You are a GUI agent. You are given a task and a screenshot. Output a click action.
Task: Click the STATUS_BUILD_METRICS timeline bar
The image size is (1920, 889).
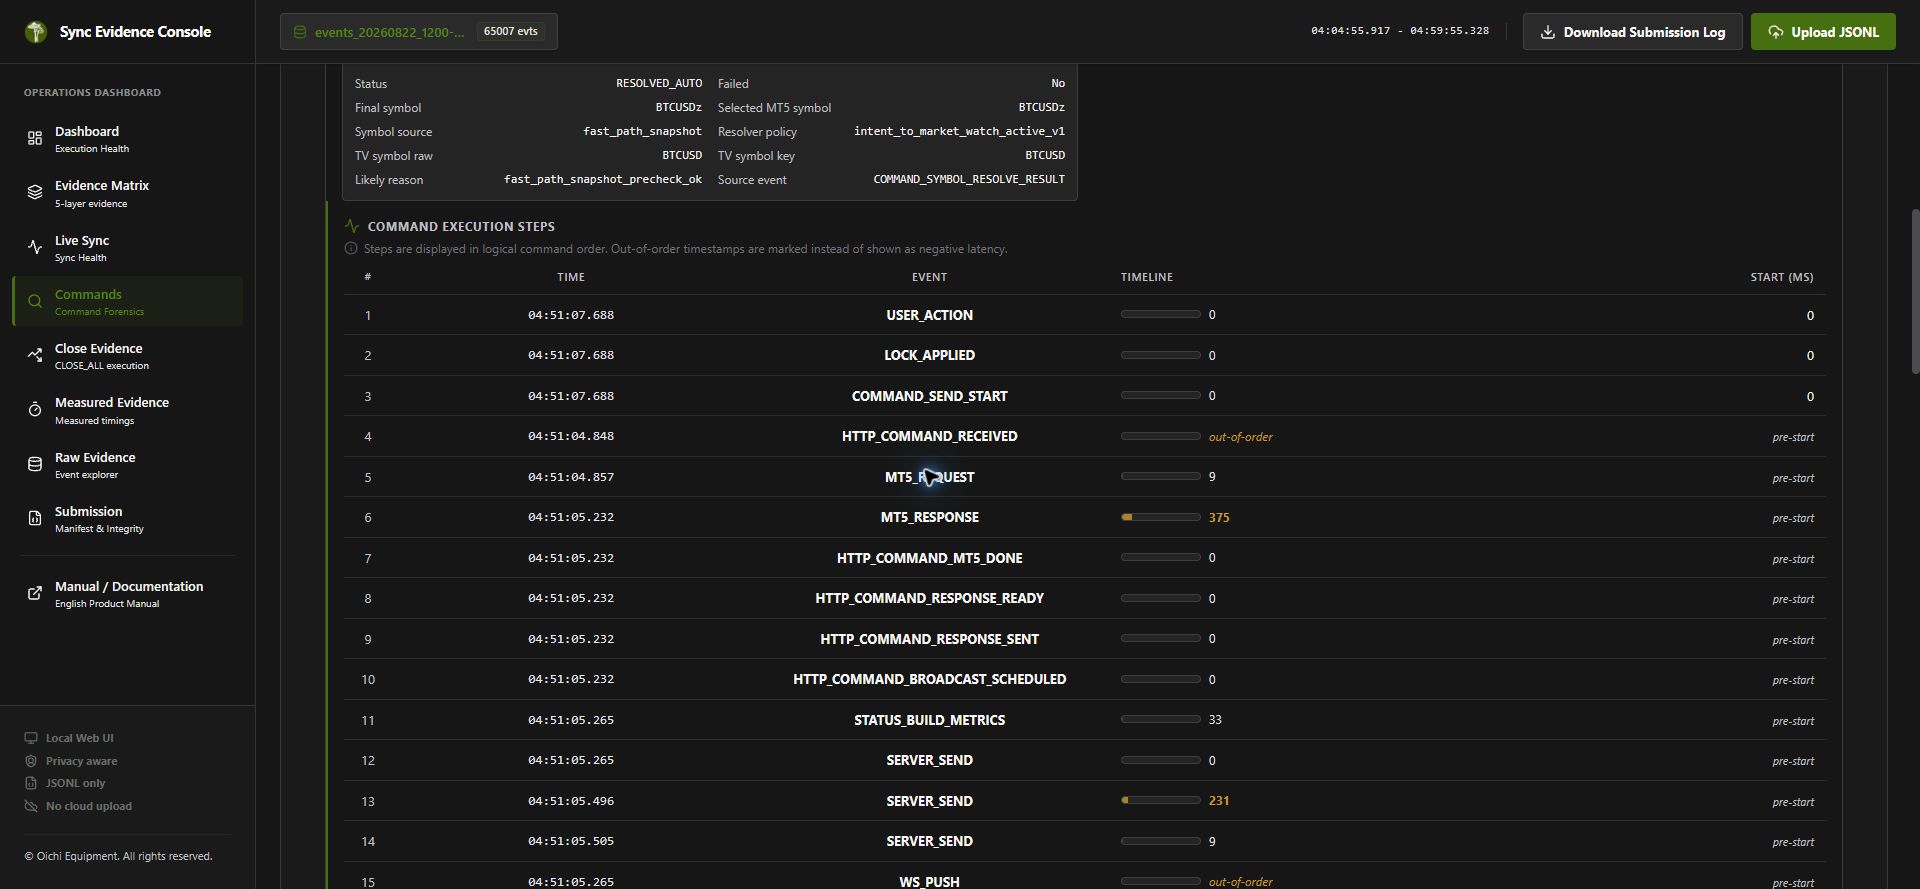(x=1160, y=719)
